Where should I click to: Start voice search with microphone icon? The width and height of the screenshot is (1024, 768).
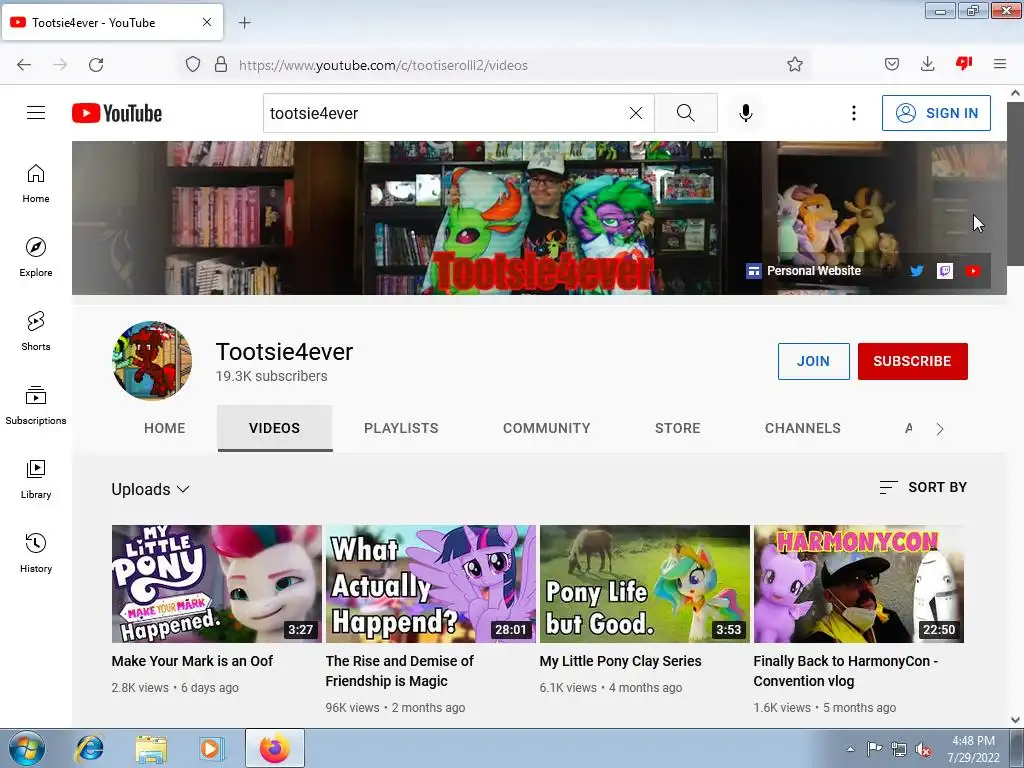[x=746, y=113]
